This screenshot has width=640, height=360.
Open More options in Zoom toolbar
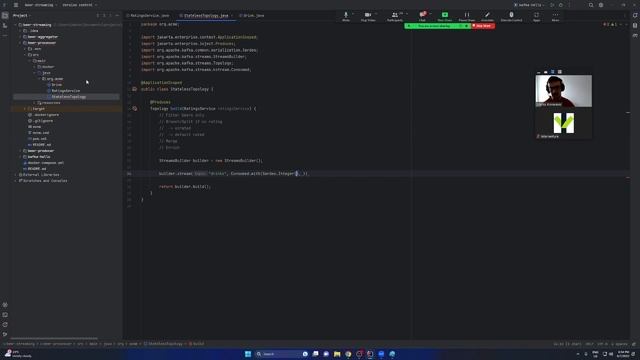point(556,16)
